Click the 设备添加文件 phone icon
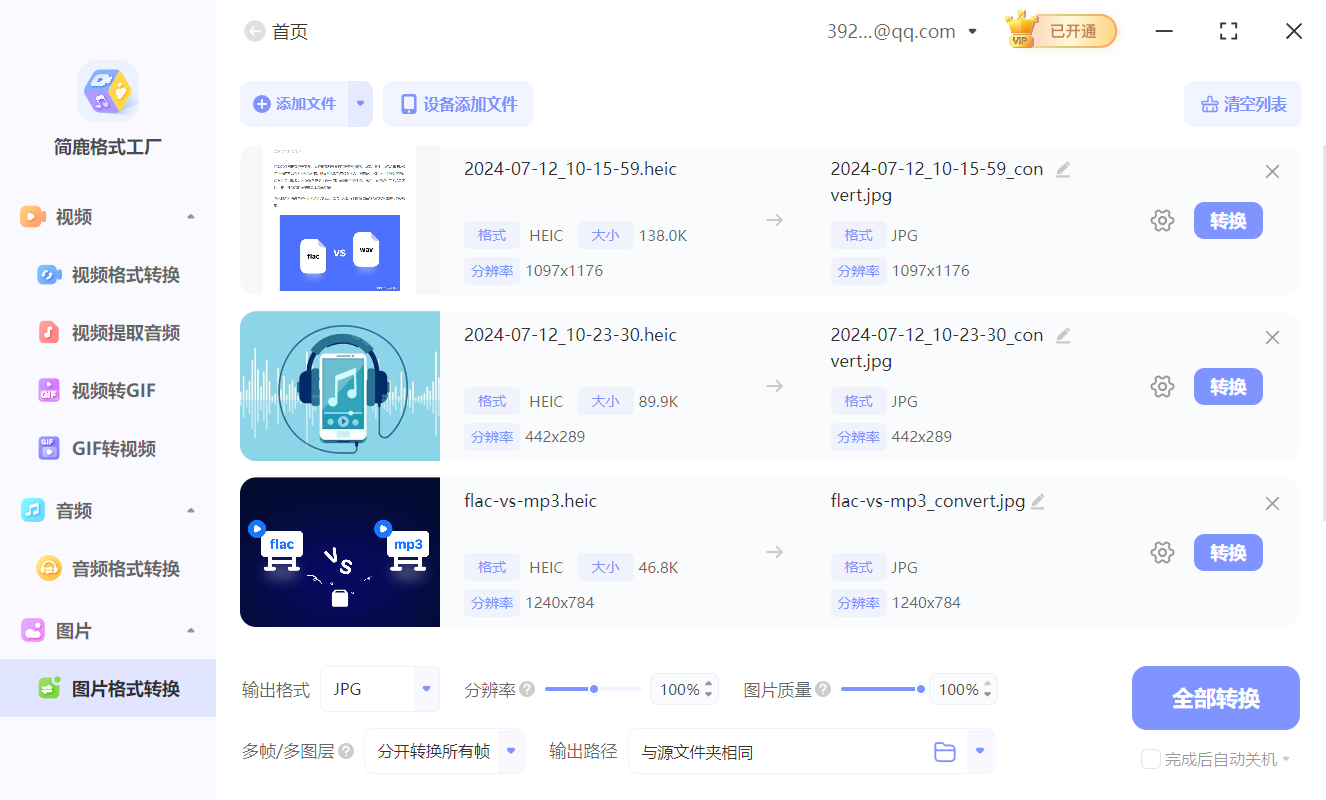 point(408,103)
